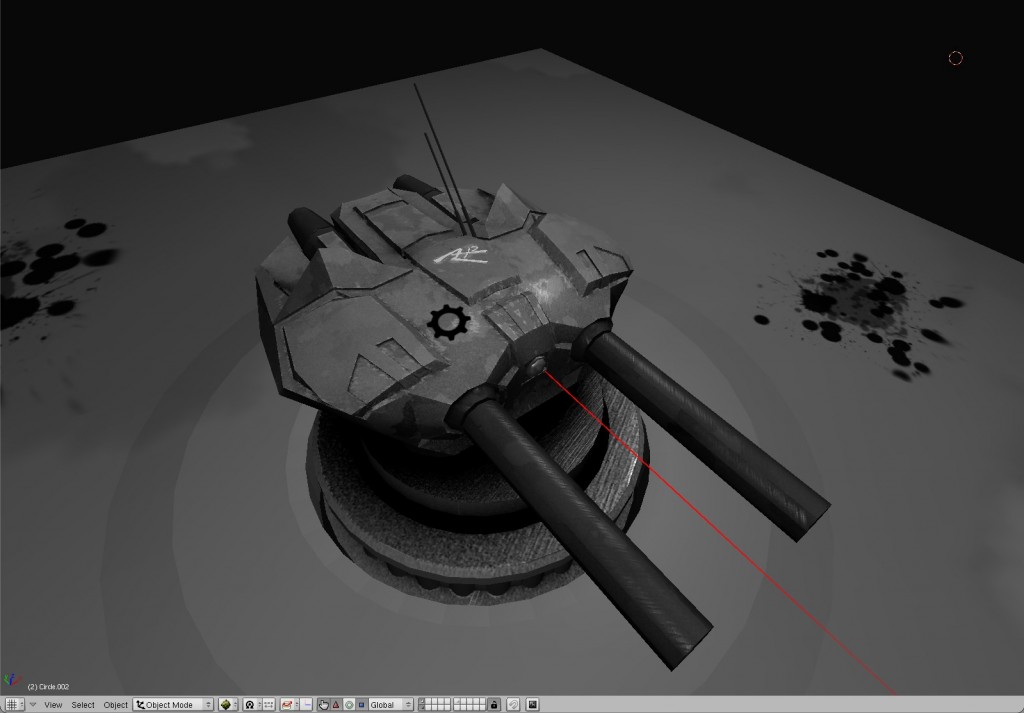Open the View menu
The height and width of the screenshot is (713, 1024).
tap(52, 703)
